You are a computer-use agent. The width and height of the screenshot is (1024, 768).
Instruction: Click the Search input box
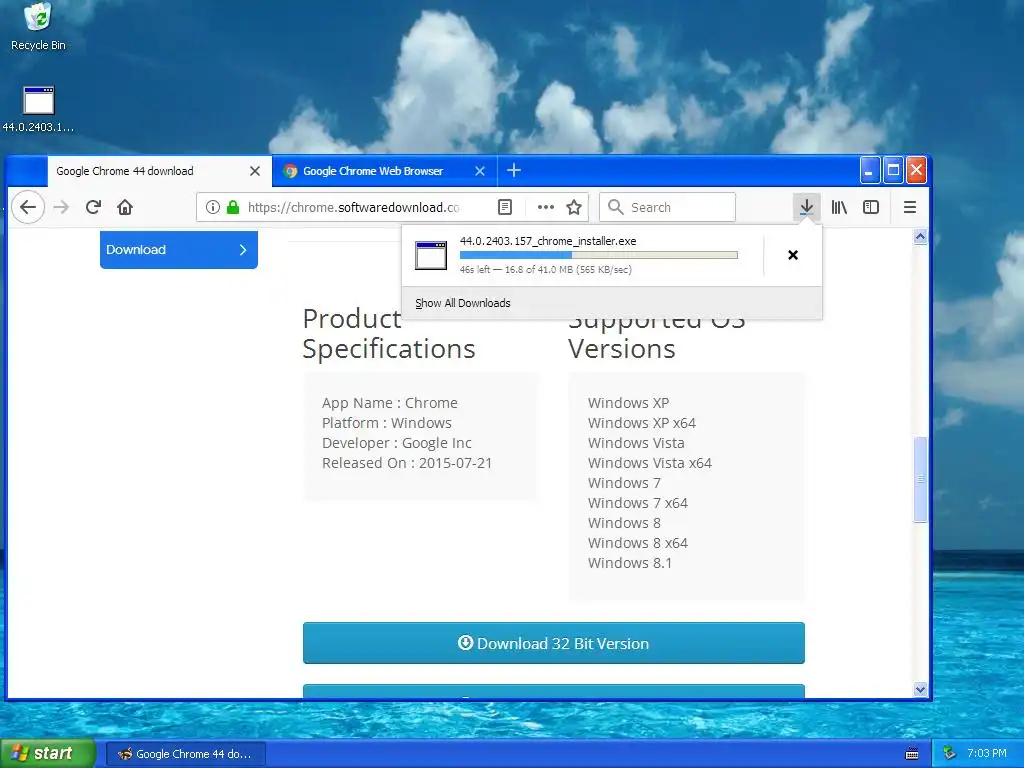(x=667, y=207)
